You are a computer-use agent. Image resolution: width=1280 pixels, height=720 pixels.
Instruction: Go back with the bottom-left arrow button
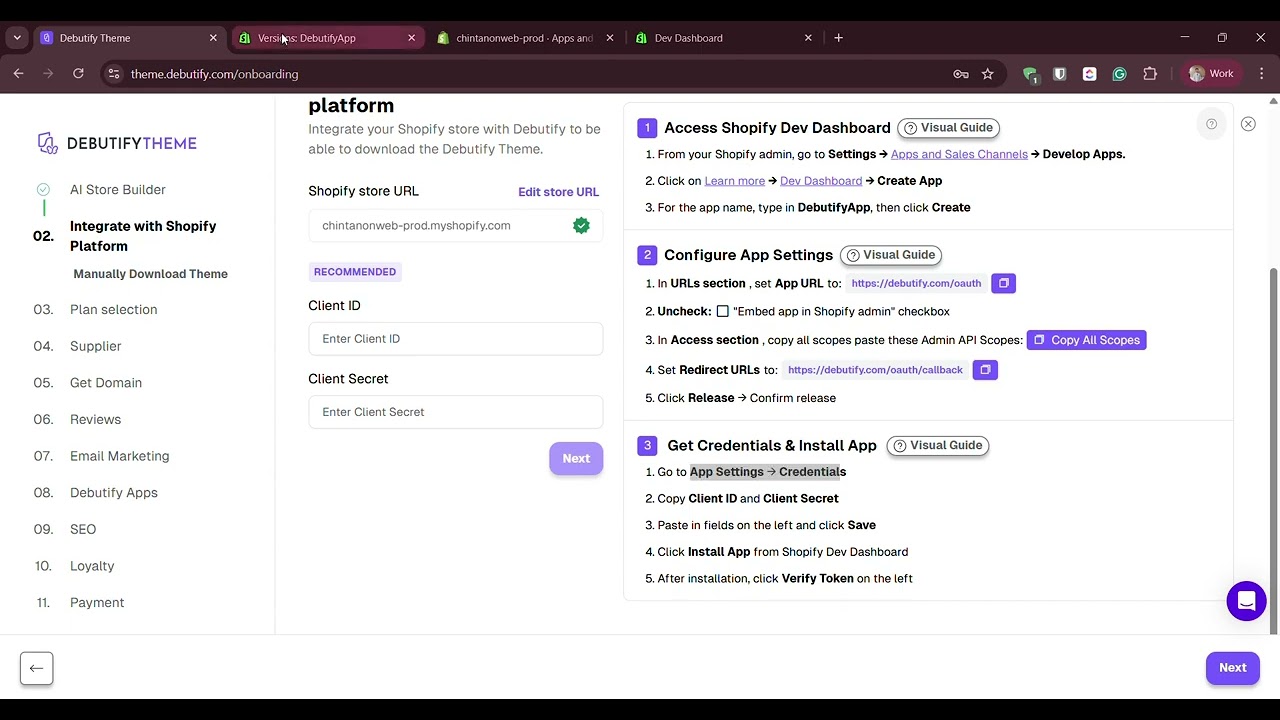(x=36, y=668)
